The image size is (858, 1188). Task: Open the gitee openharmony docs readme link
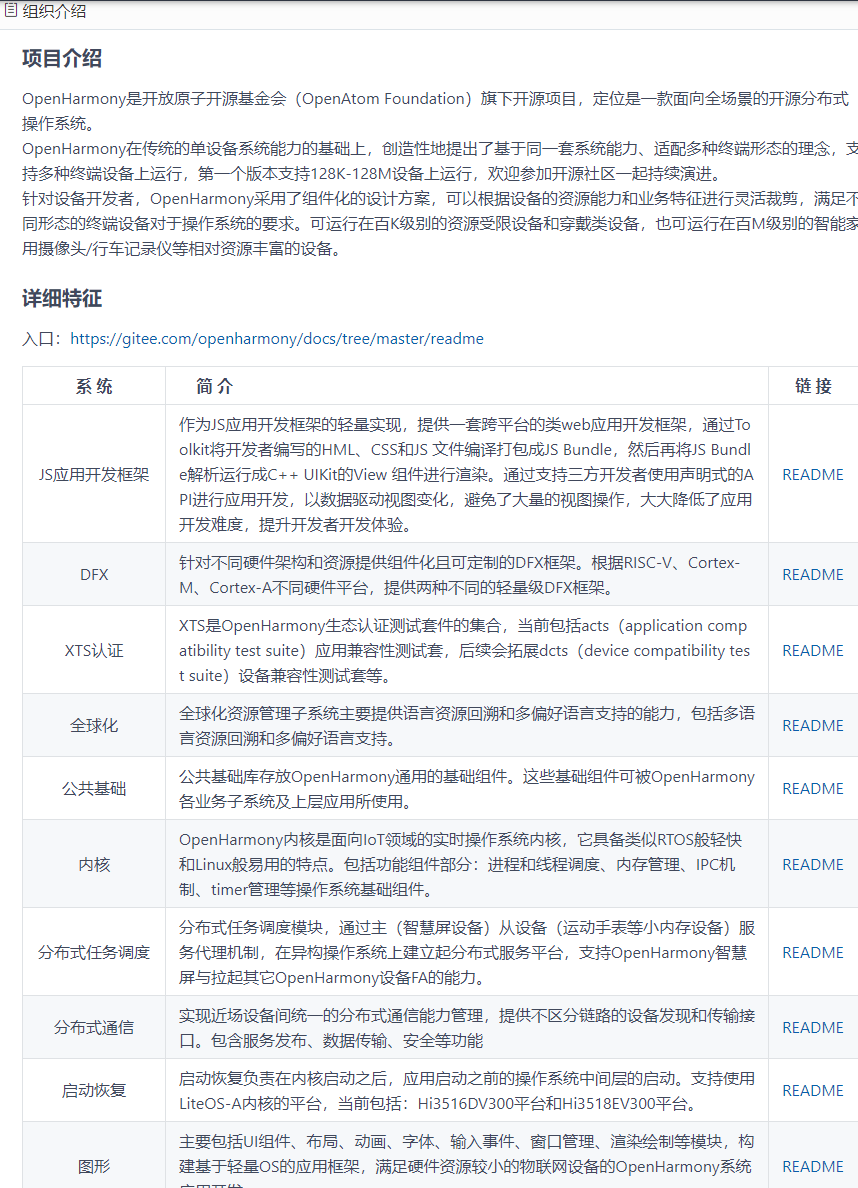(277, 339)
